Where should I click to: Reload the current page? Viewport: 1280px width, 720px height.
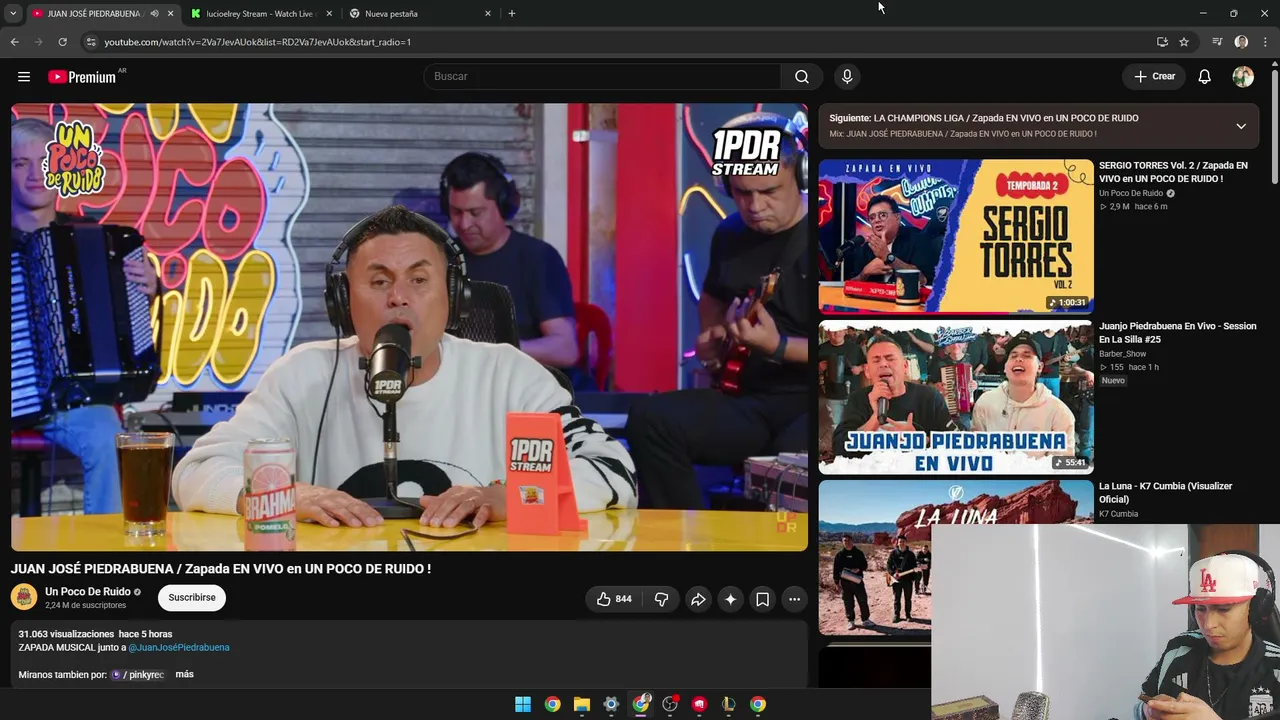[62, 42]
